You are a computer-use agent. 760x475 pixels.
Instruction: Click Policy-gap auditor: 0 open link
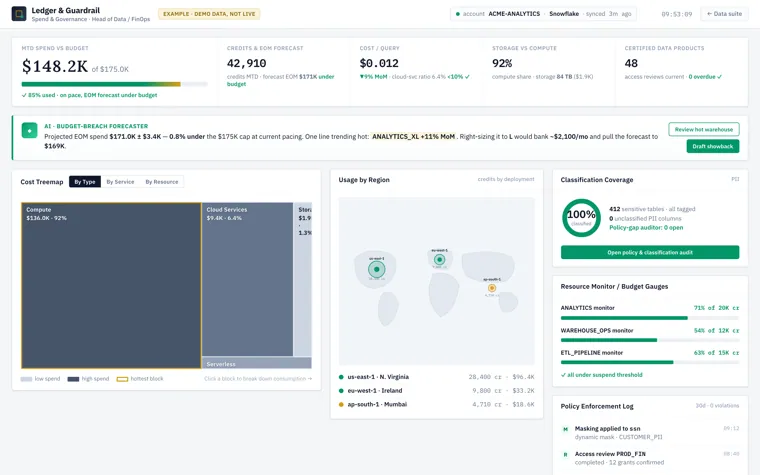(646, 228)
